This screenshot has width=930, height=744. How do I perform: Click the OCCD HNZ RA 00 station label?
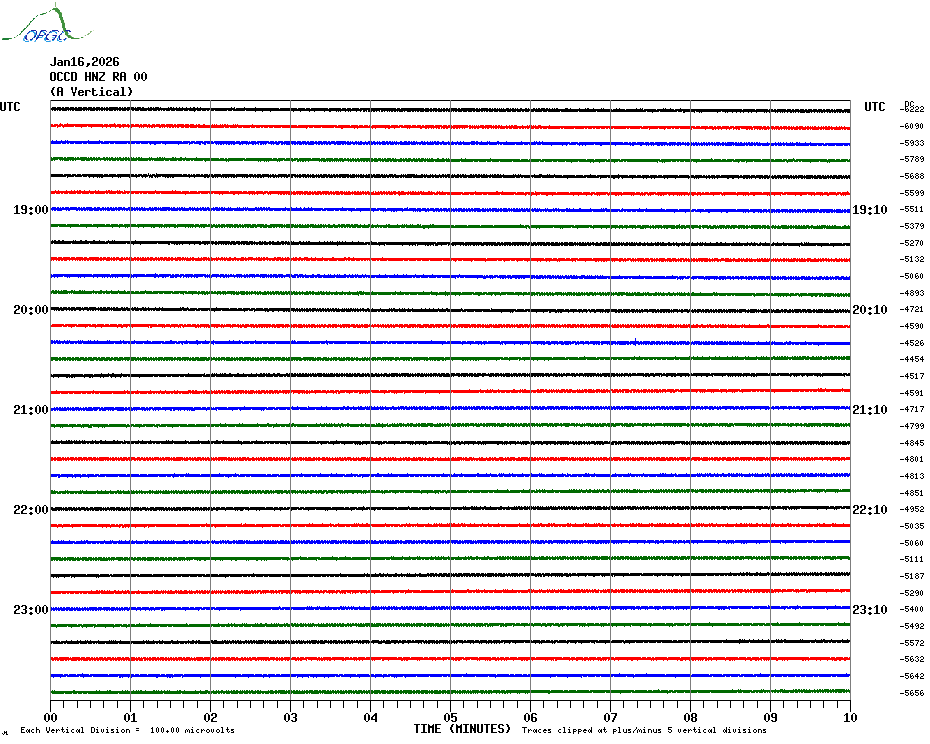pos(98,77)
